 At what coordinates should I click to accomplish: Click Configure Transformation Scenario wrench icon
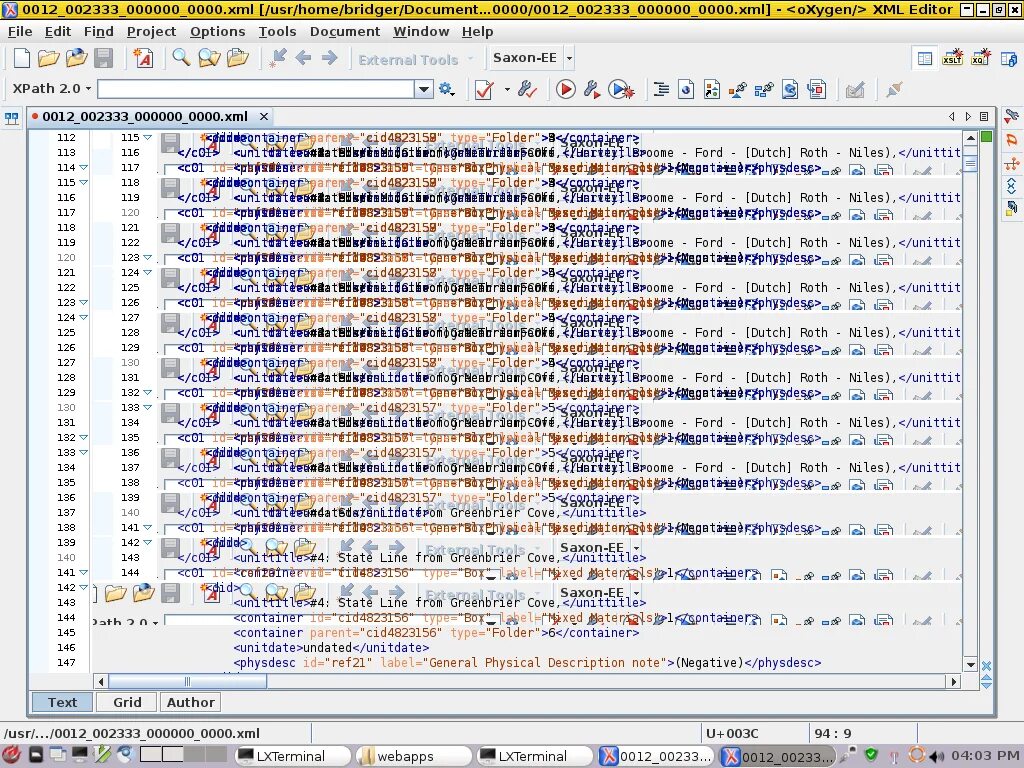click(592, 89)
